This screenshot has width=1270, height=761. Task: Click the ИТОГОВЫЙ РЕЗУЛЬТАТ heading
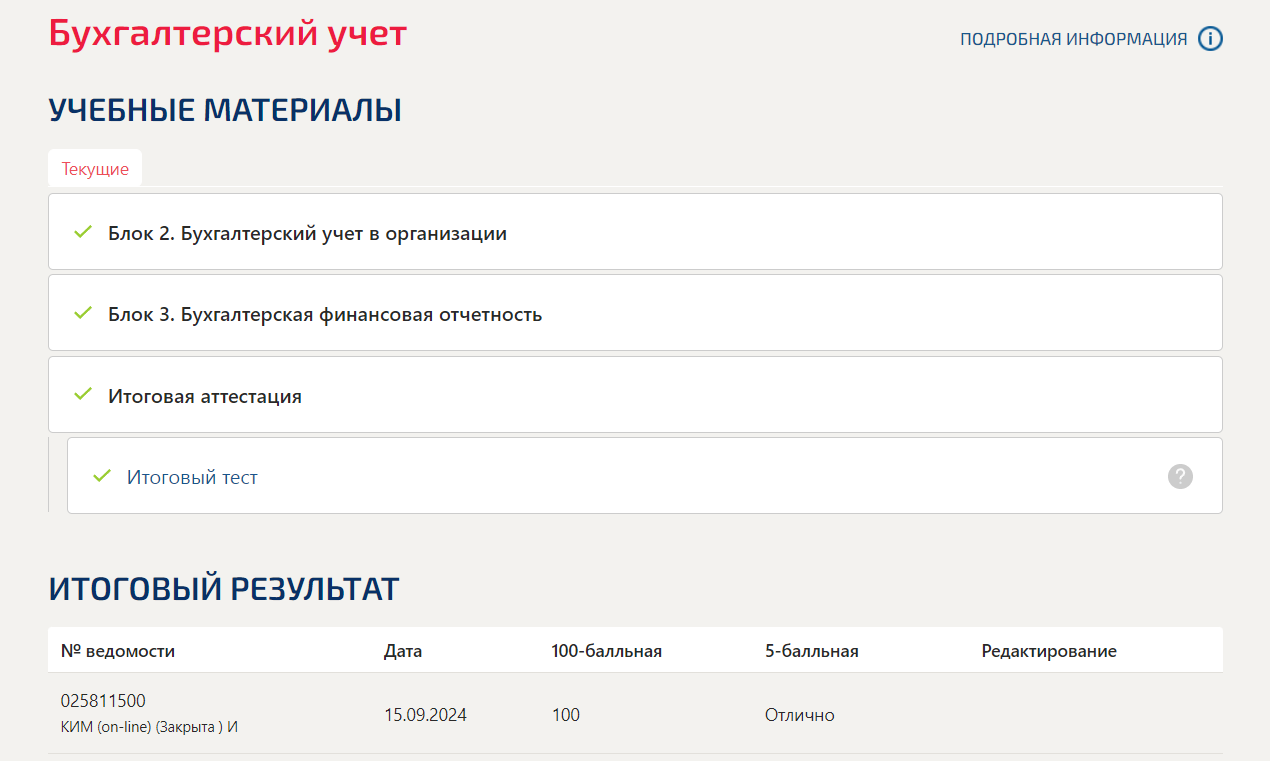pos(224,589)
